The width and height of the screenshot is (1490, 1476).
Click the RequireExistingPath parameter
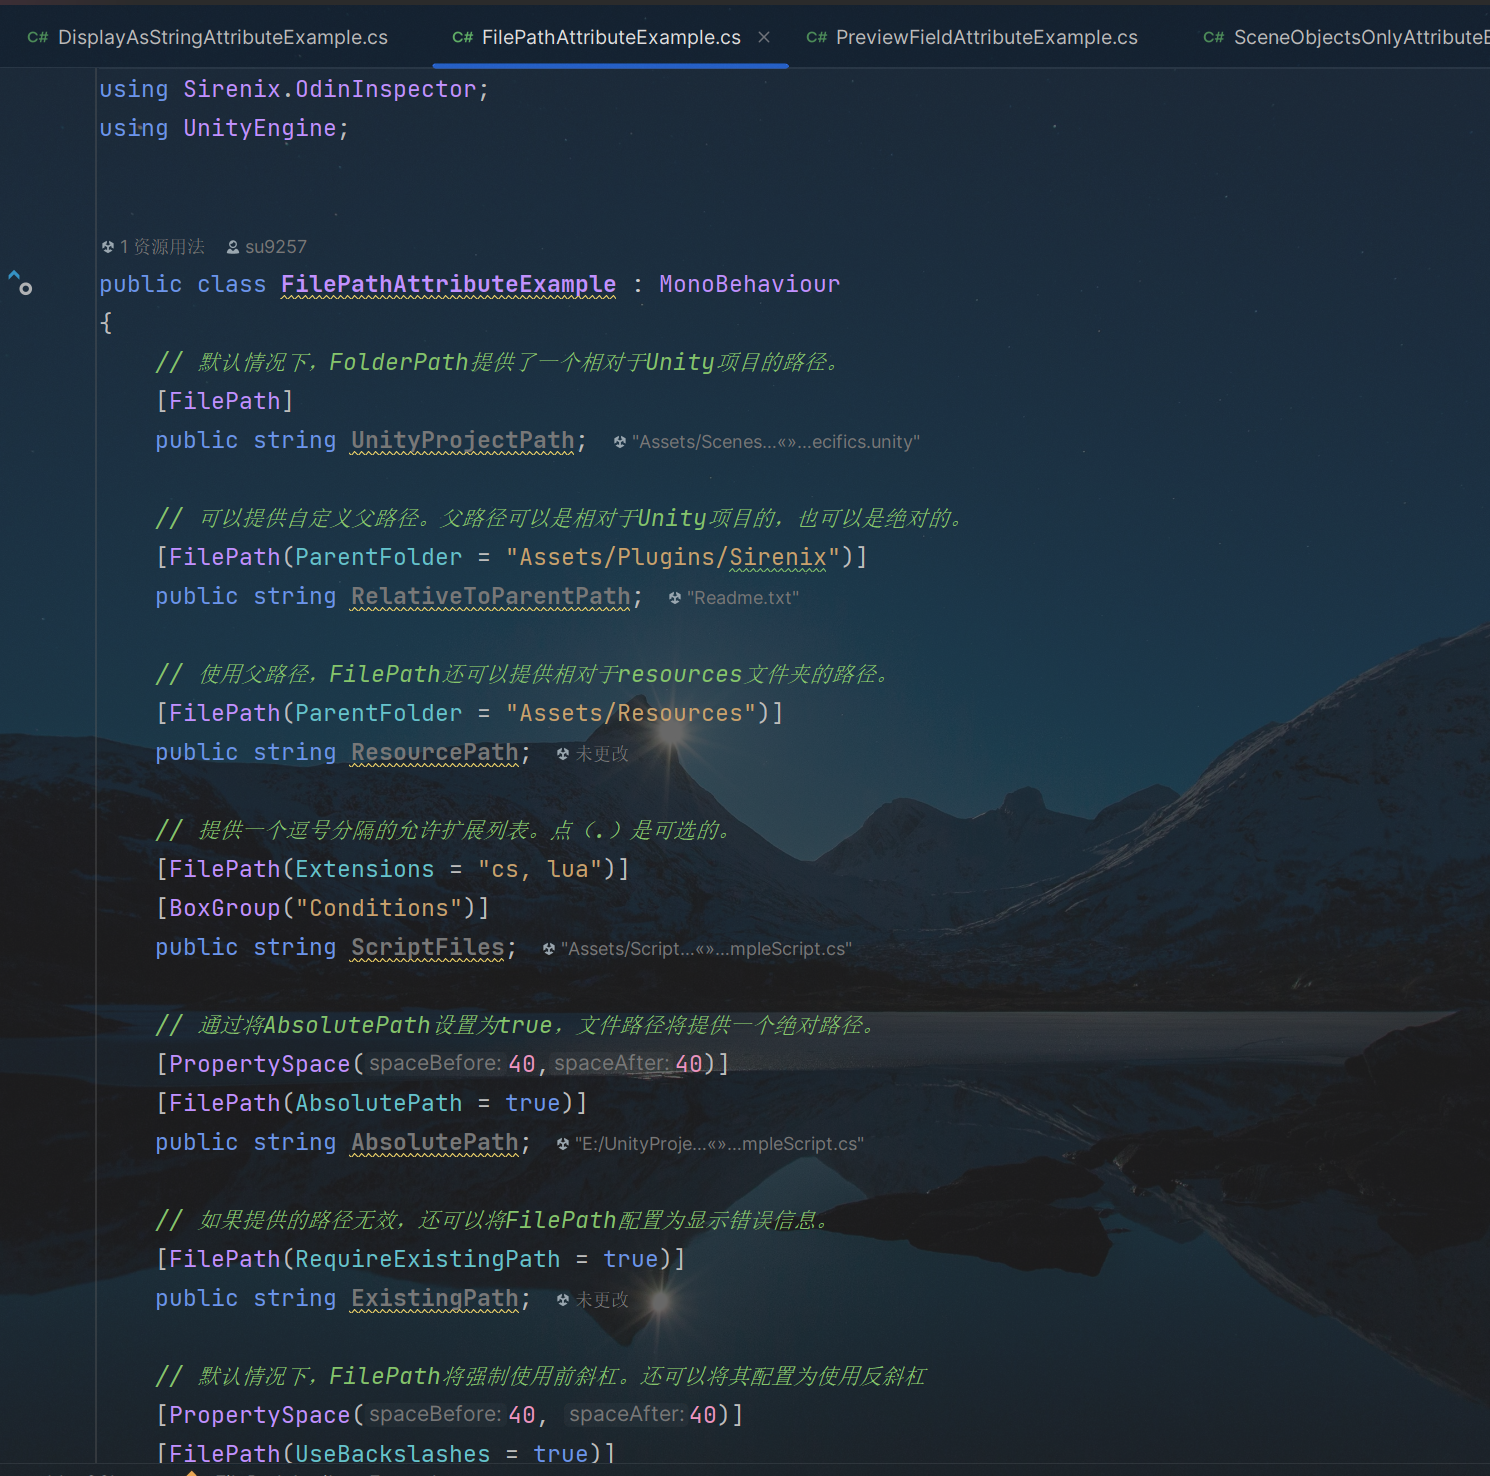[427, 1259]
